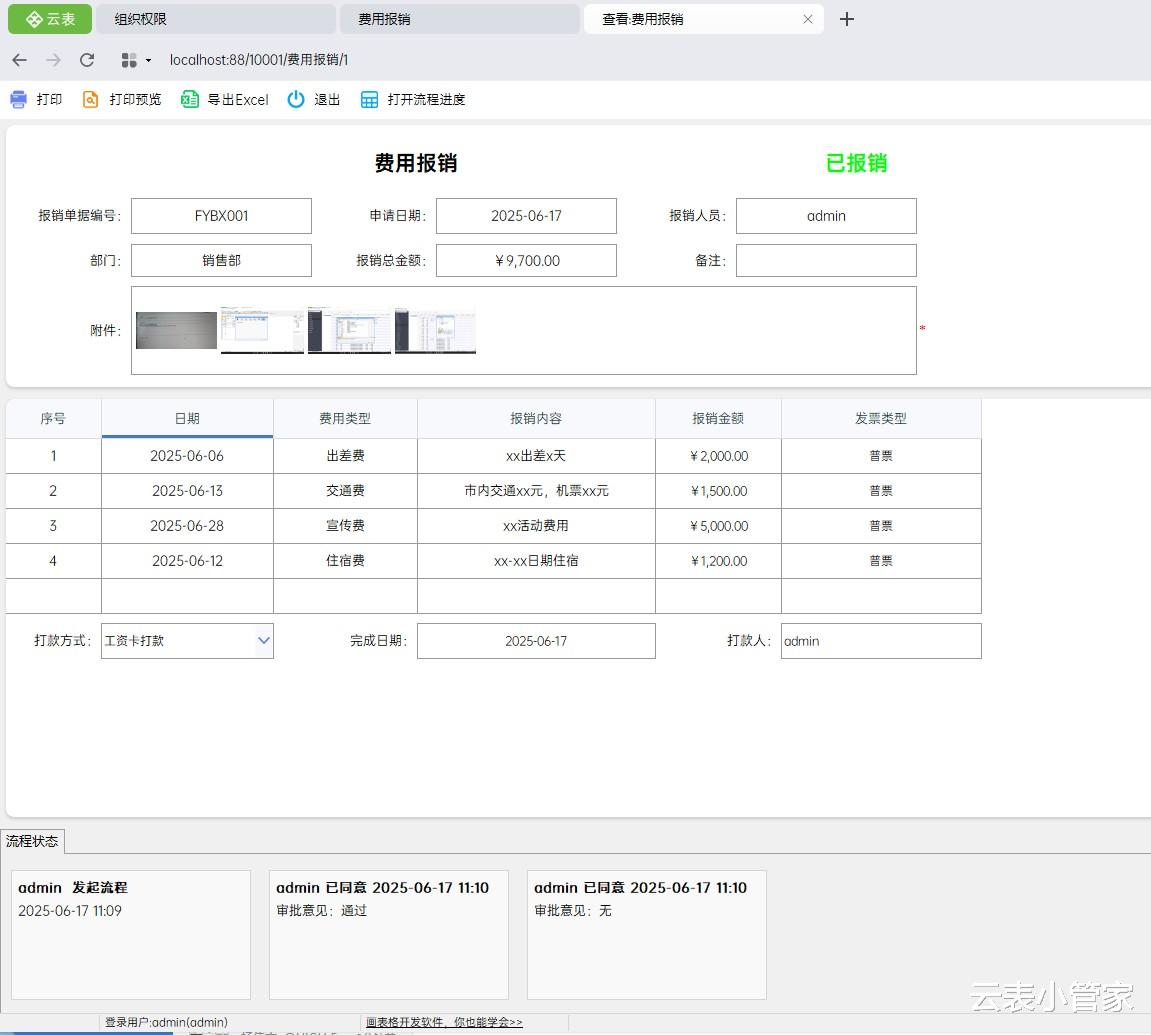This screenshot has height=1035, width=1151.
Task: Click the 费用类型 column header
Action: pyautogui.click(x=345, y=418)
